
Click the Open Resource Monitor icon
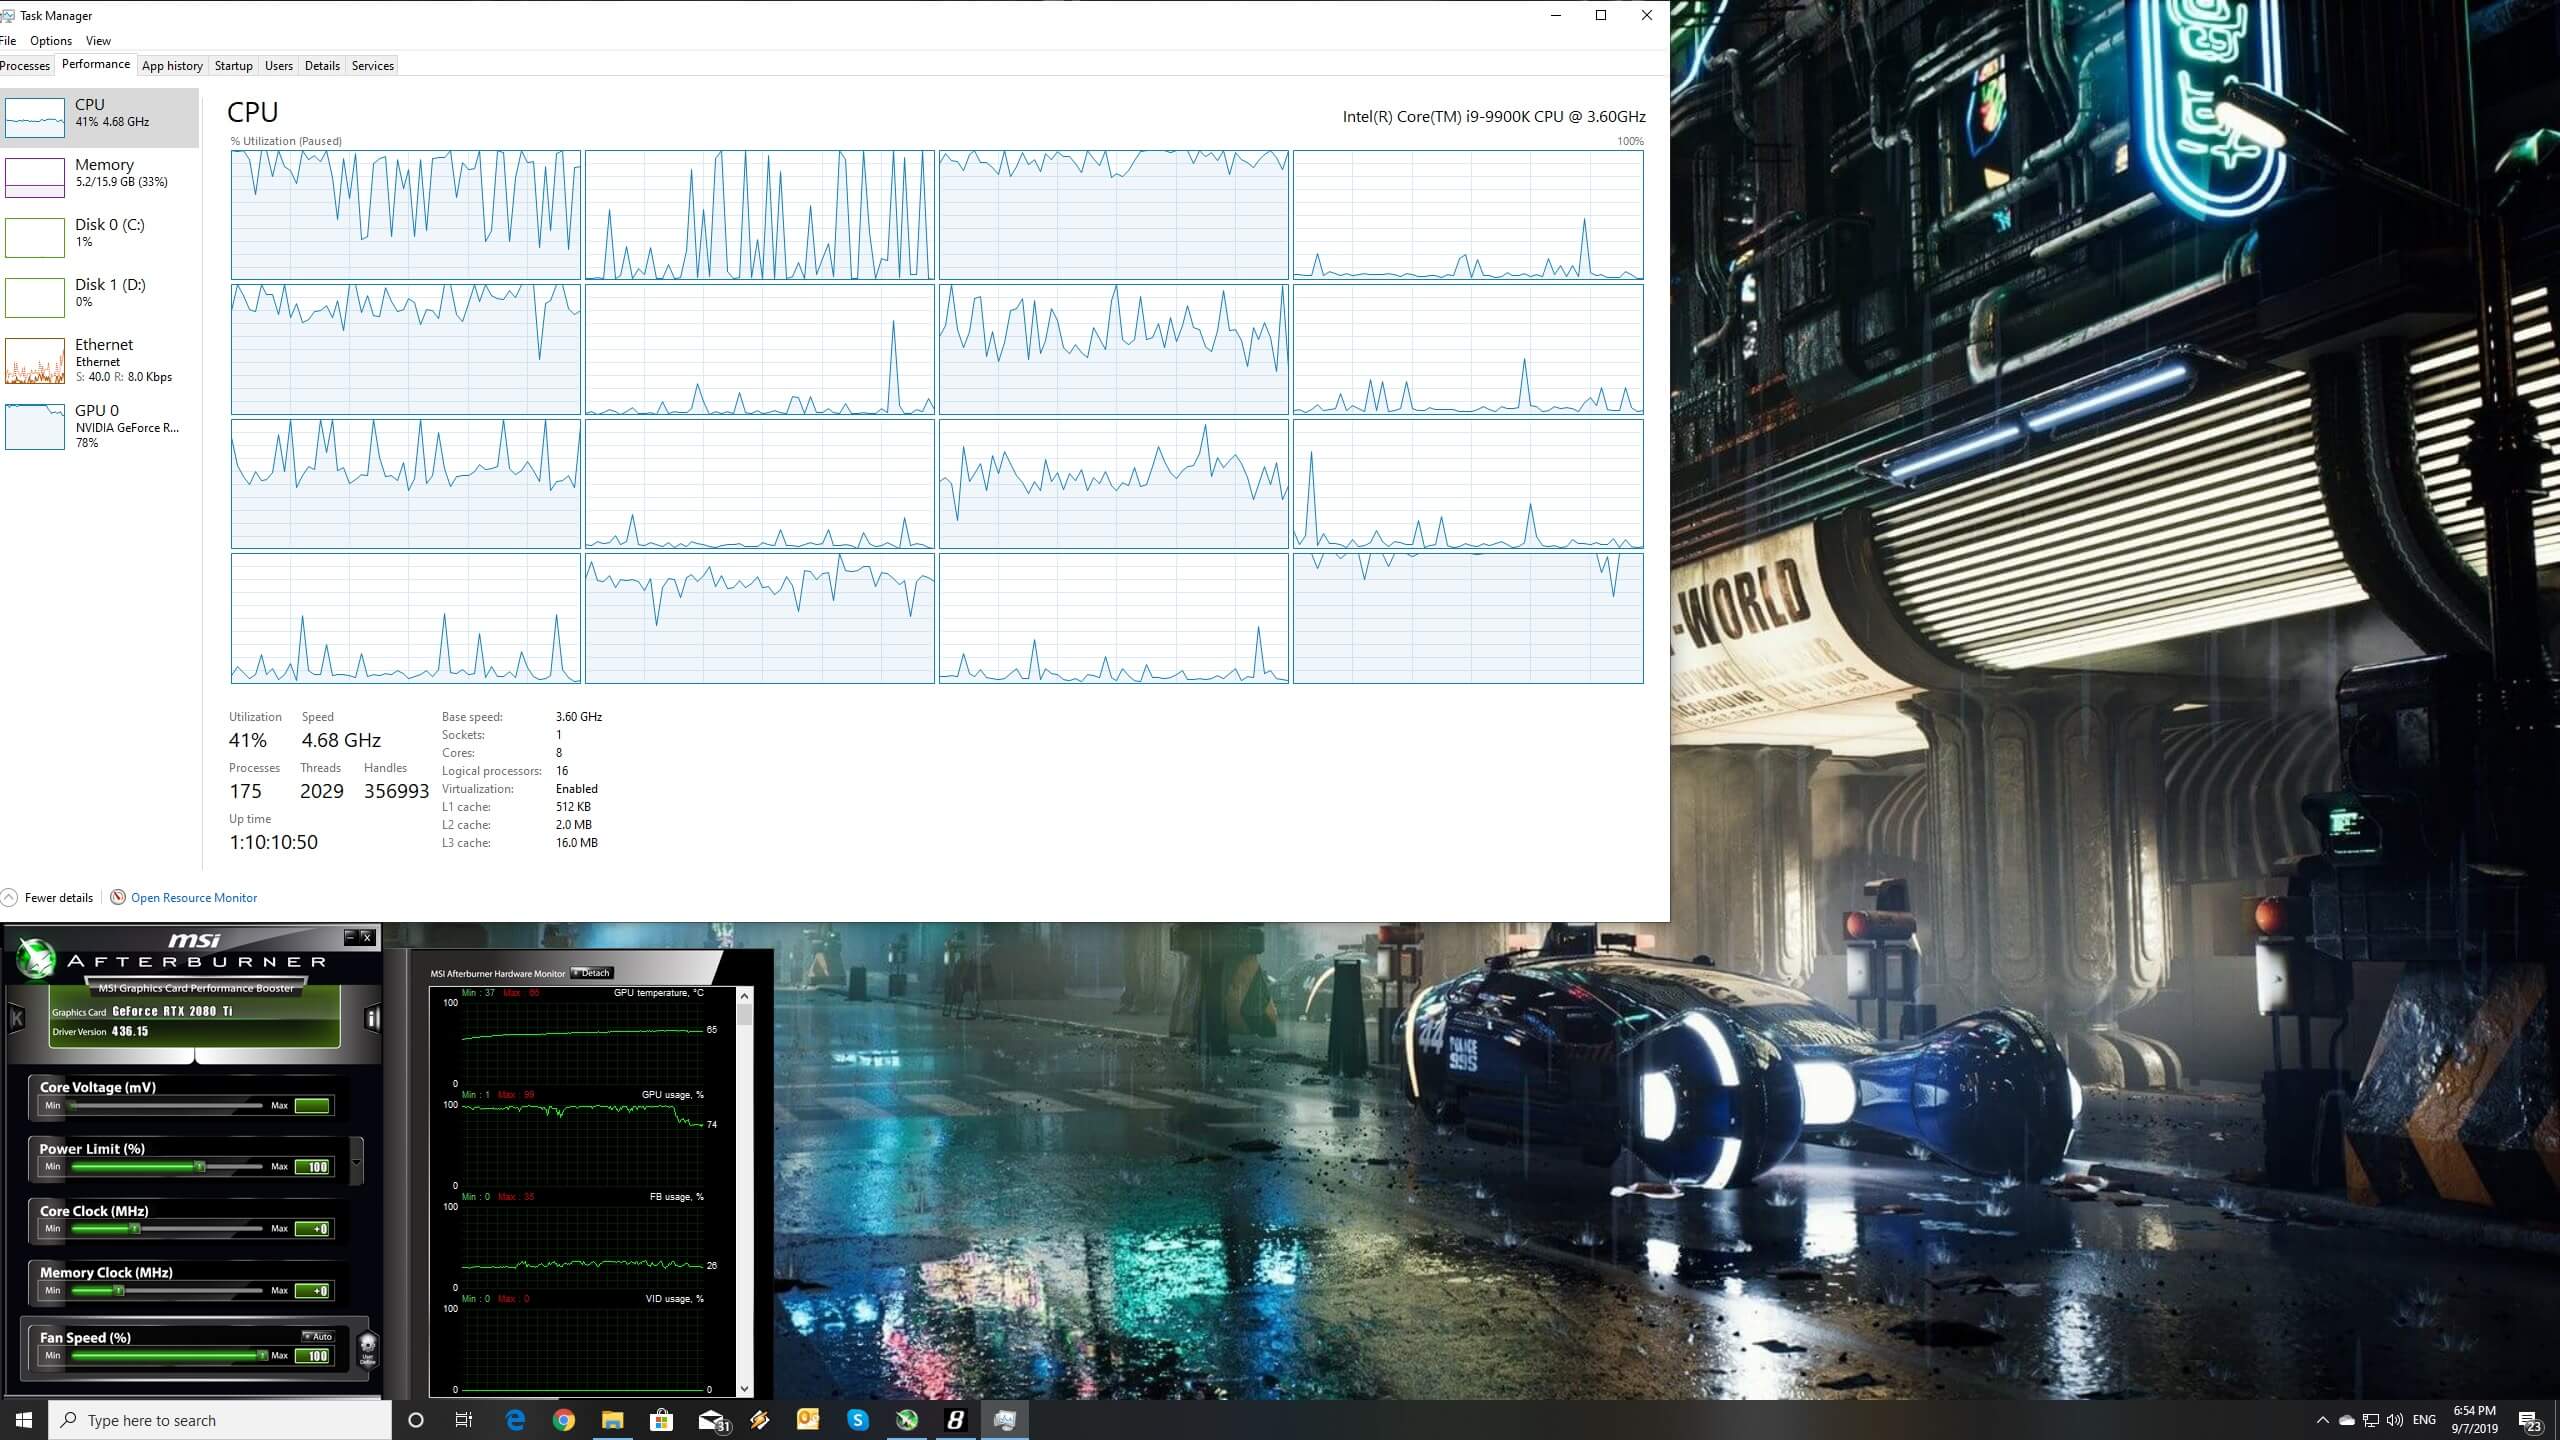(118, 897)
